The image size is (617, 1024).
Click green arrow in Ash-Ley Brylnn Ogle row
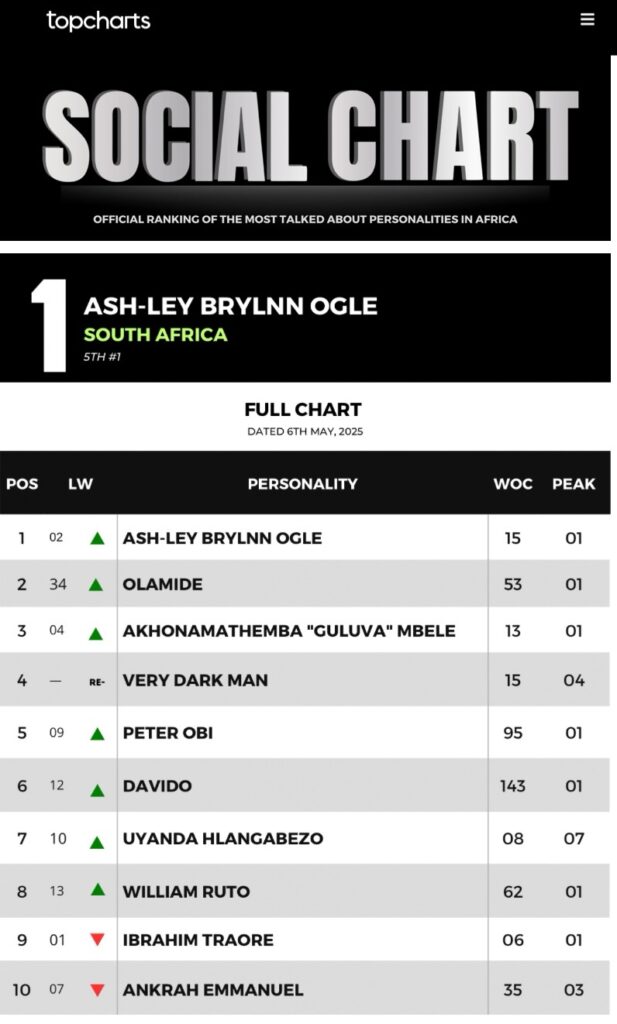coord(97,538)
